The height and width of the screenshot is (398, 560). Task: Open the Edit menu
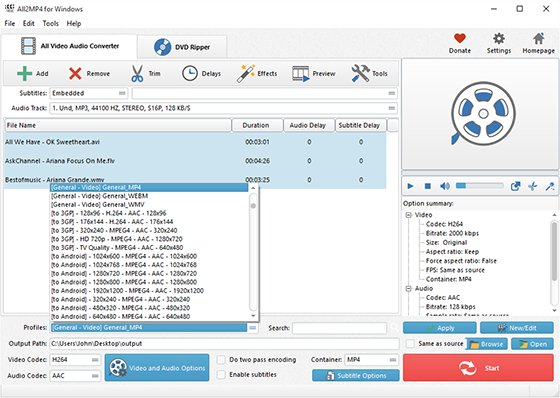(29, 24)
